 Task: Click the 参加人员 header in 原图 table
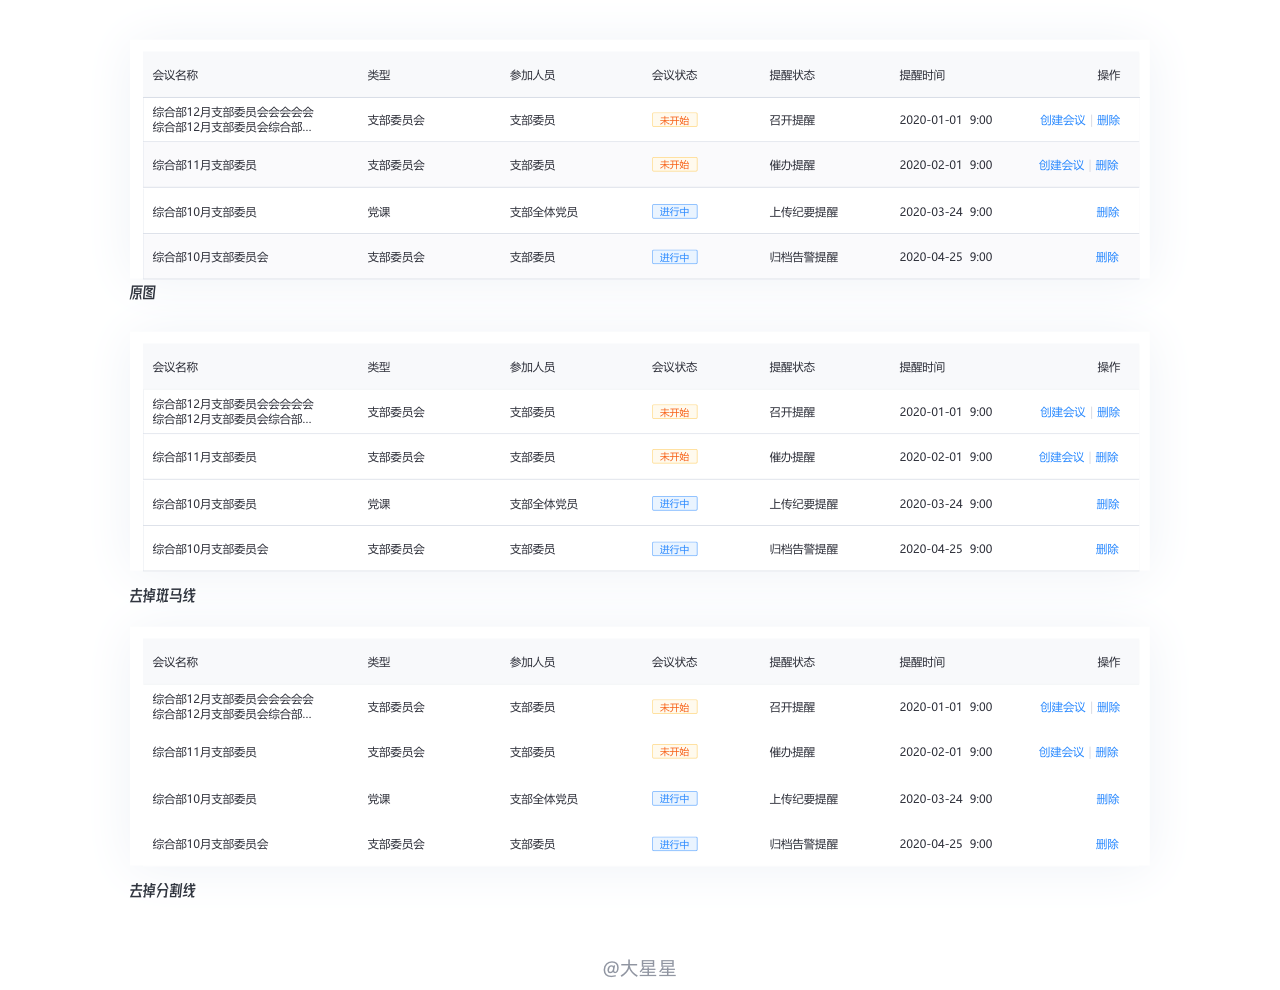click(532, 75)
